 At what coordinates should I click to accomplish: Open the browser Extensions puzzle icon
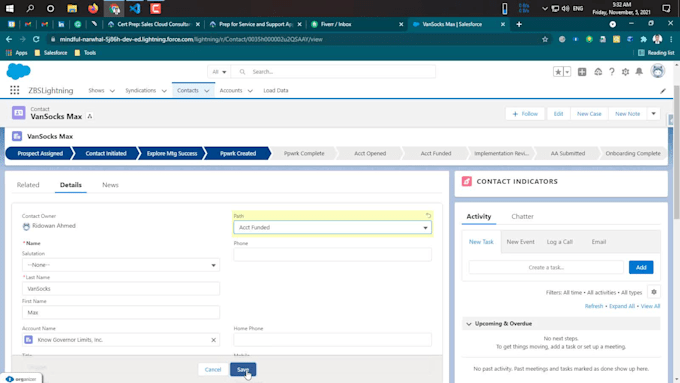644,39
